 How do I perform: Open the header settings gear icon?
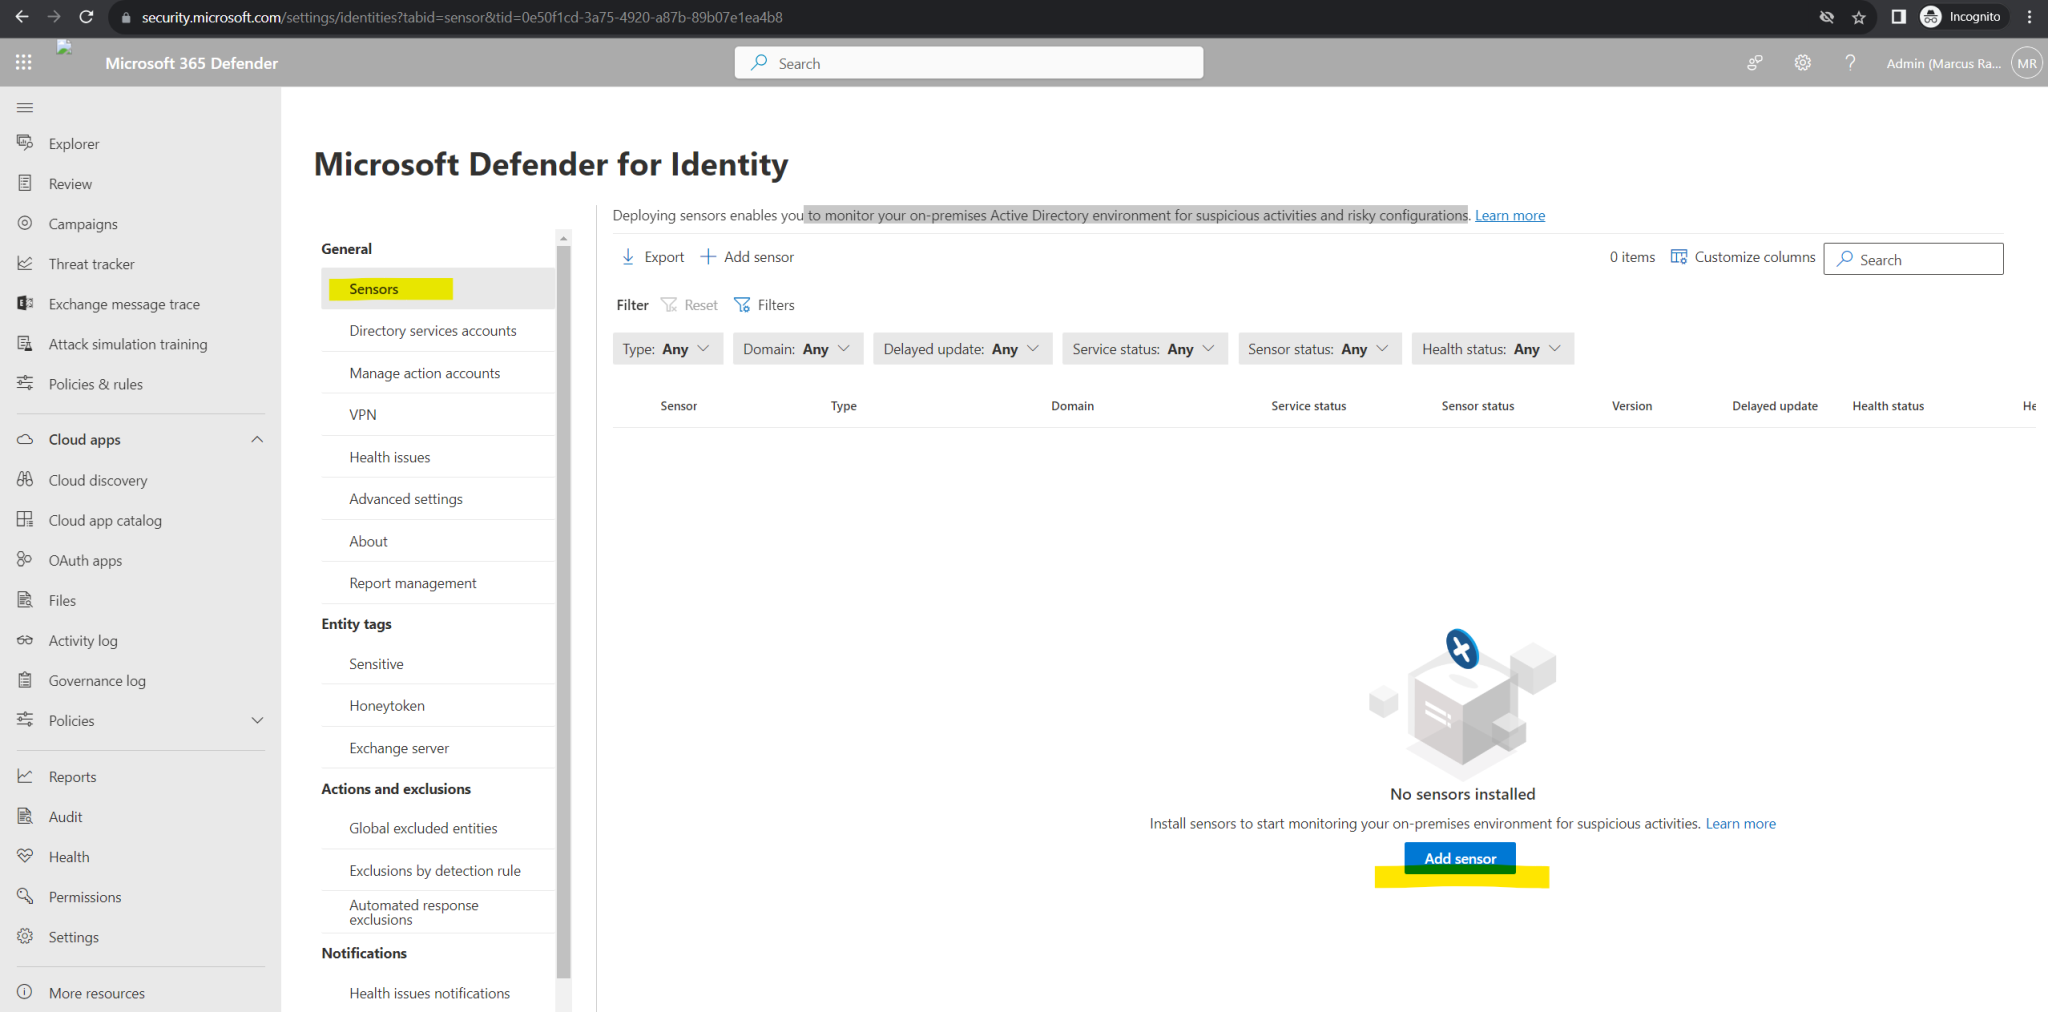point(1802,63)
